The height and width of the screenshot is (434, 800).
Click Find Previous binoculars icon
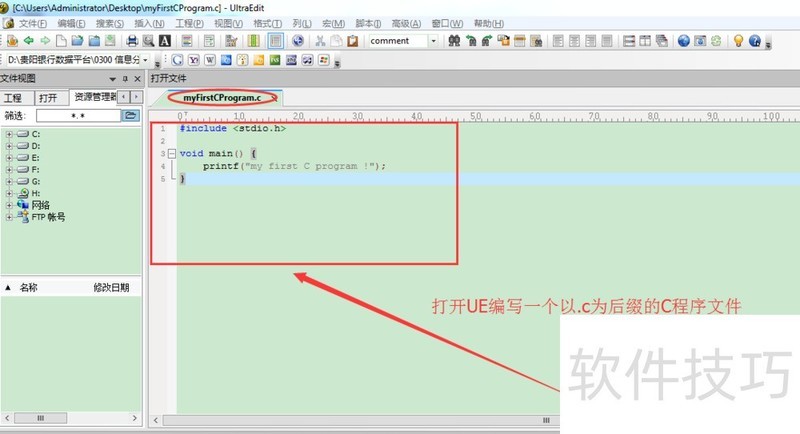coord(471,41)
